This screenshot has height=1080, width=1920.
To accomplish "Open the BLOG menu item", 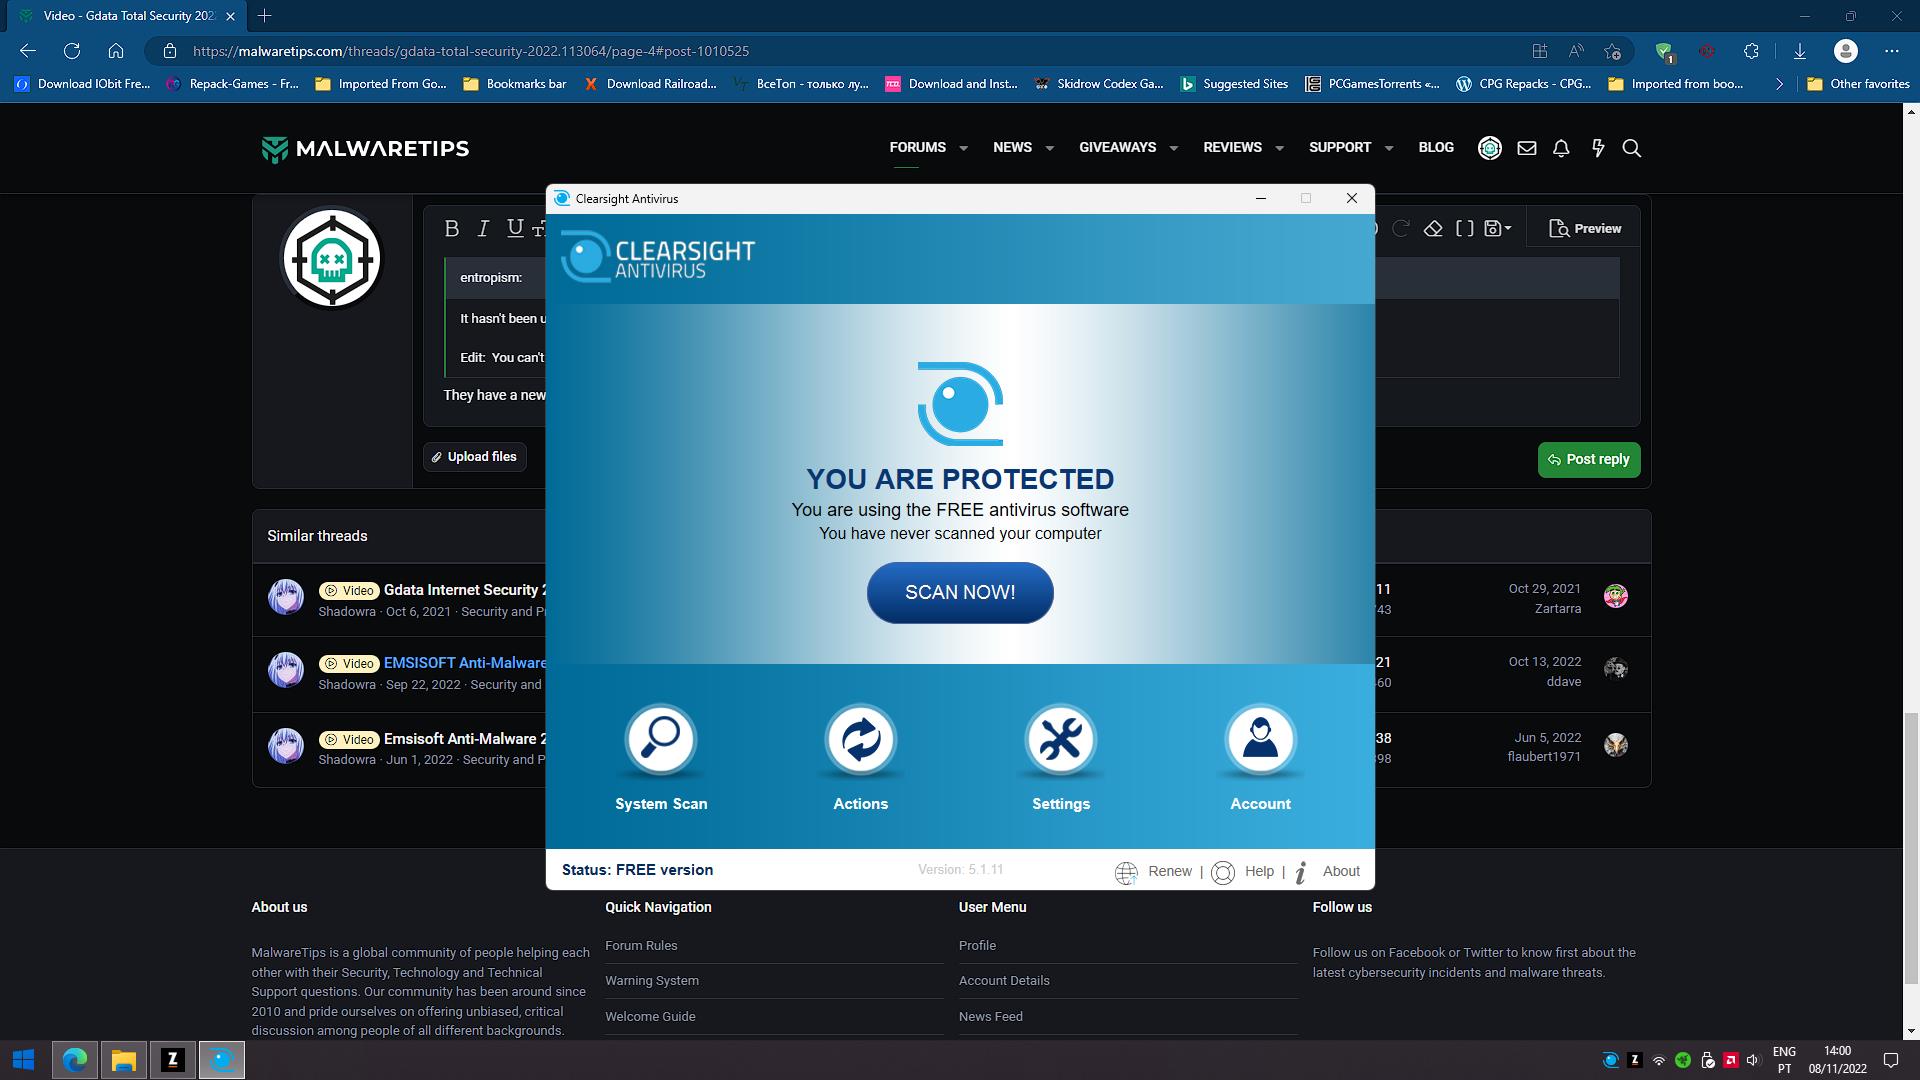I will coord(1435,147).
